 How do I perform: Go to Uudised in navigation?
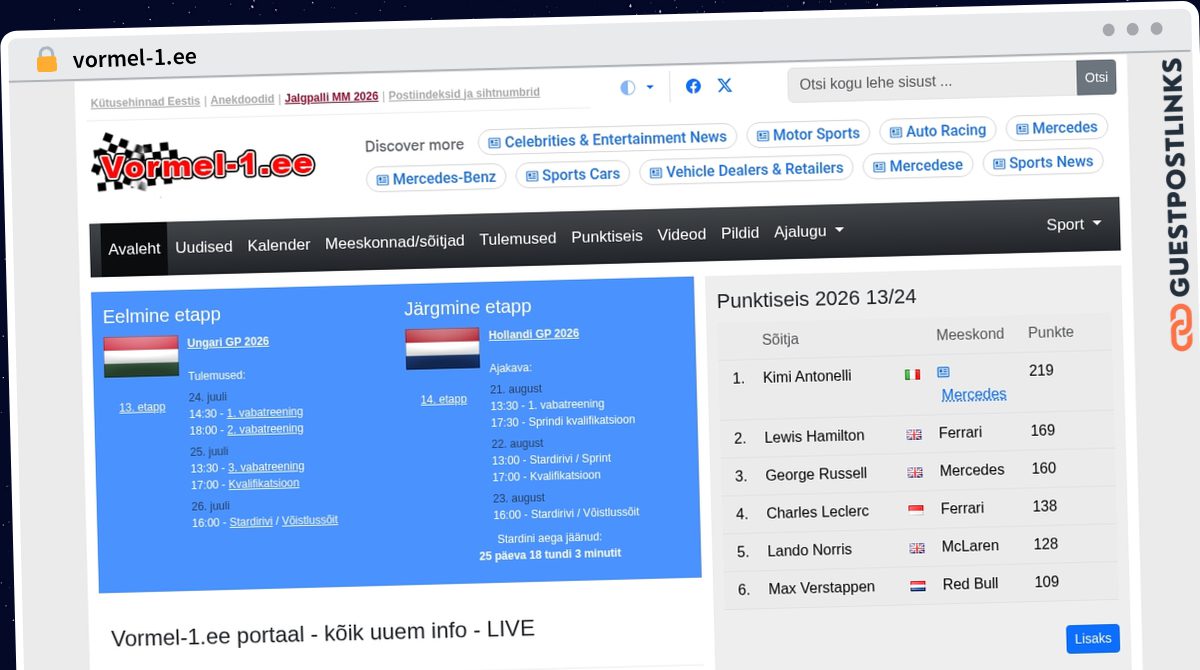click(x=204, y=246)
